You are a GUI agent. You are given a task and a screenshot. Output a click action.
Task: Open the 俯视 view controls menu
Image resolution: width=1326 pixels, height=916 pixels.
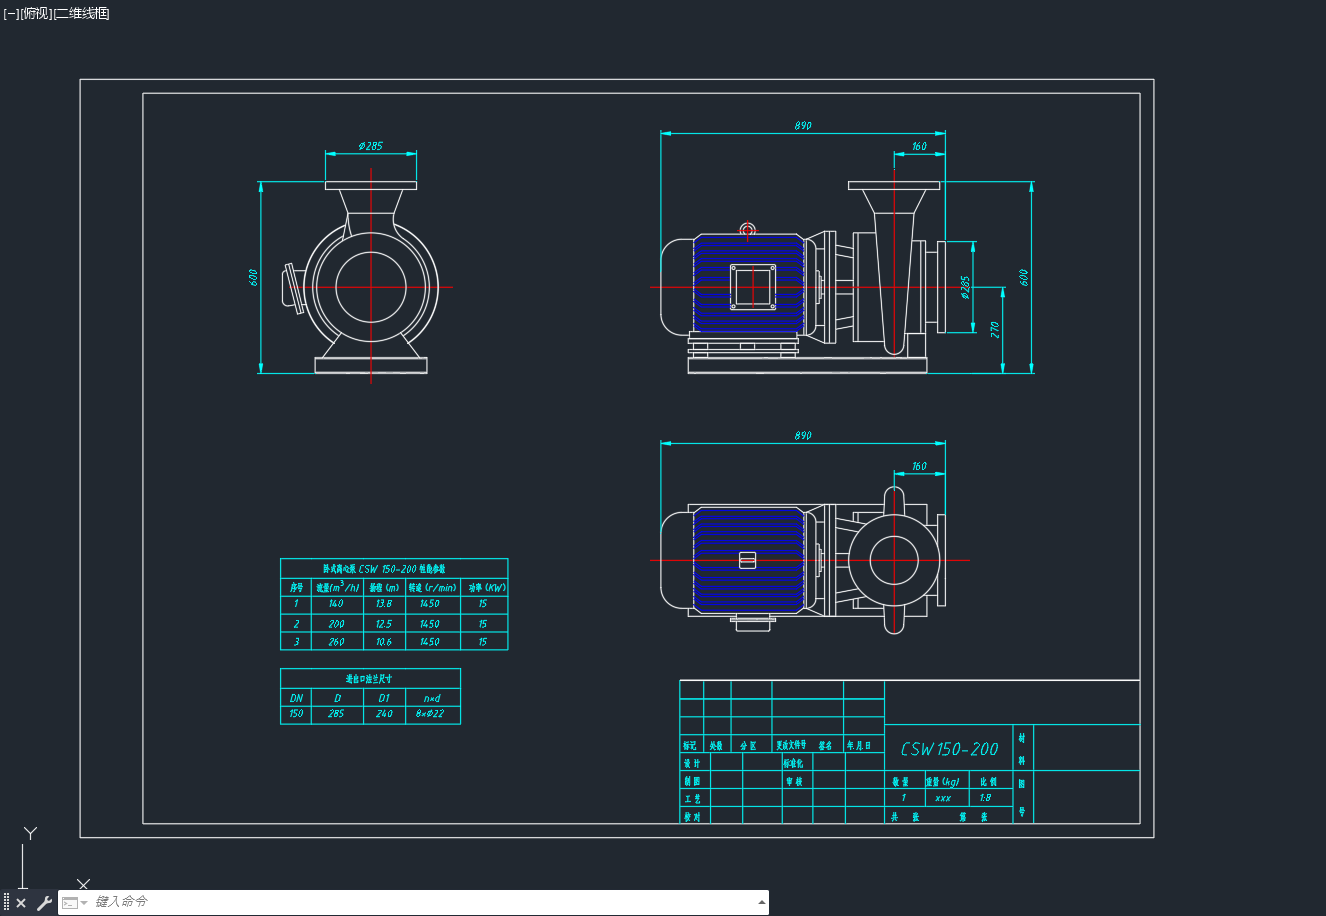pyautogui.click(x=35, y=13)
